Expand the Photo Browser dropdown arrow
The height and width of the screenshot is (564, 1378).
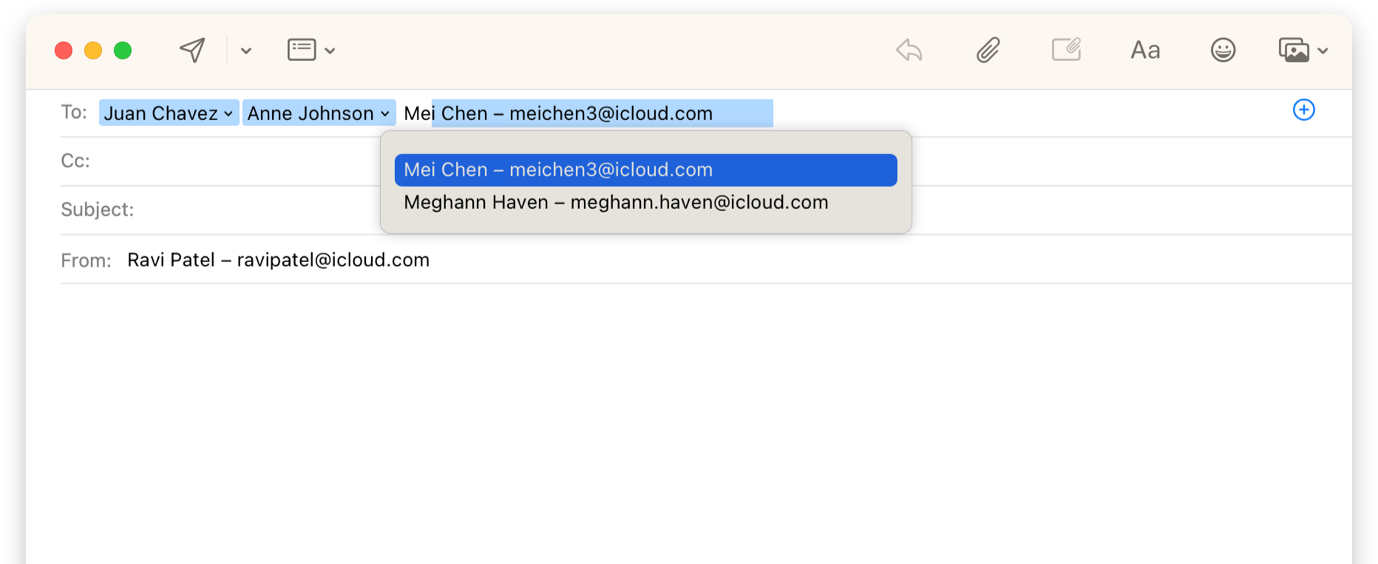click(x=1323, y=50)
